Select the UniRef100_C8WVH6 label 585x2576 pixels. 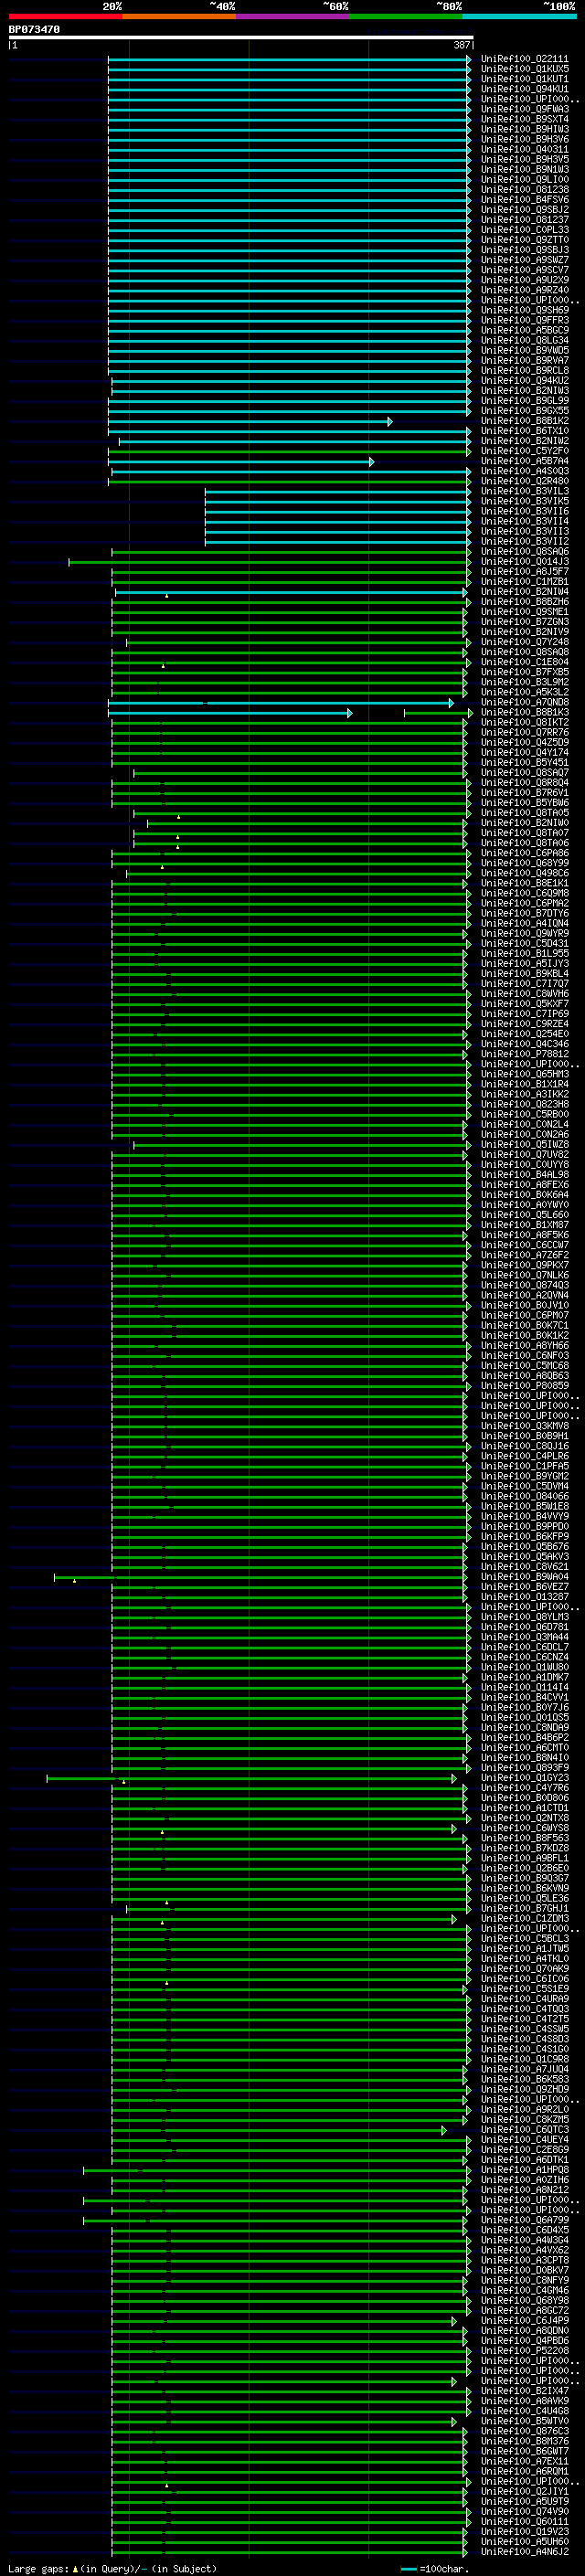(x=525, y=994)
